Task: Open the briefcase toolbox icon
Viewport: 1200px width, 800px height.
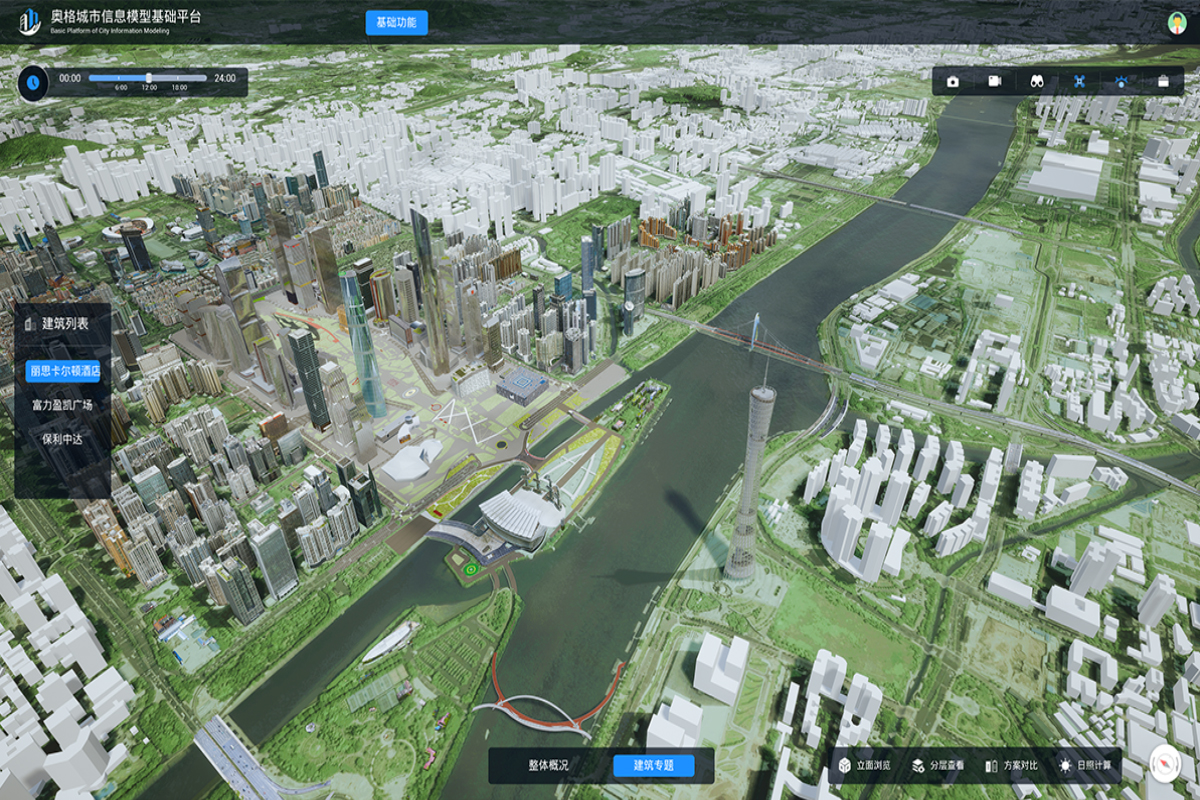Action: 1163,81
